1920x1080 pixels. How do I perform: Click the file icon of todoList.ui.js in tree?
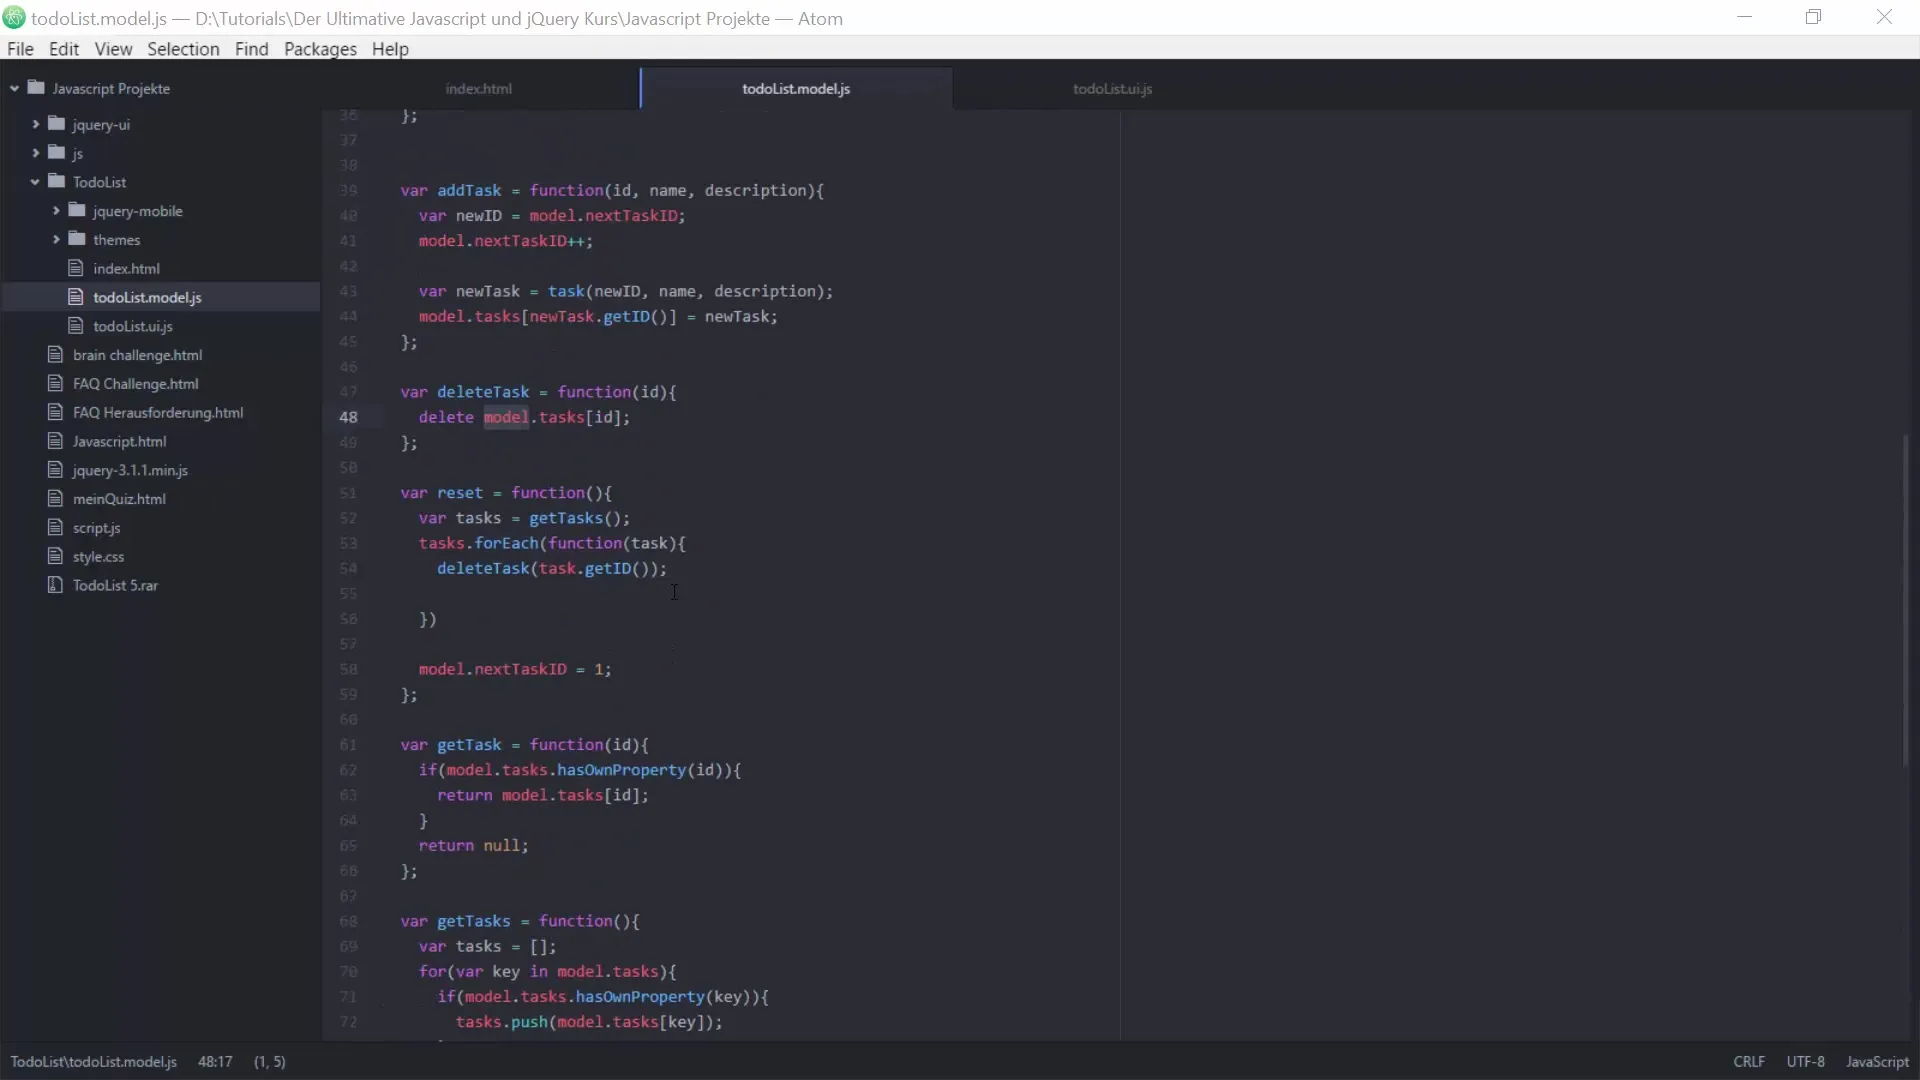click(76, 326)
